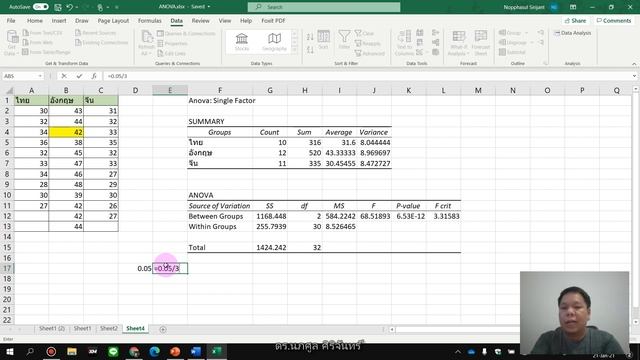Click in the Search box

coord(324,7)
